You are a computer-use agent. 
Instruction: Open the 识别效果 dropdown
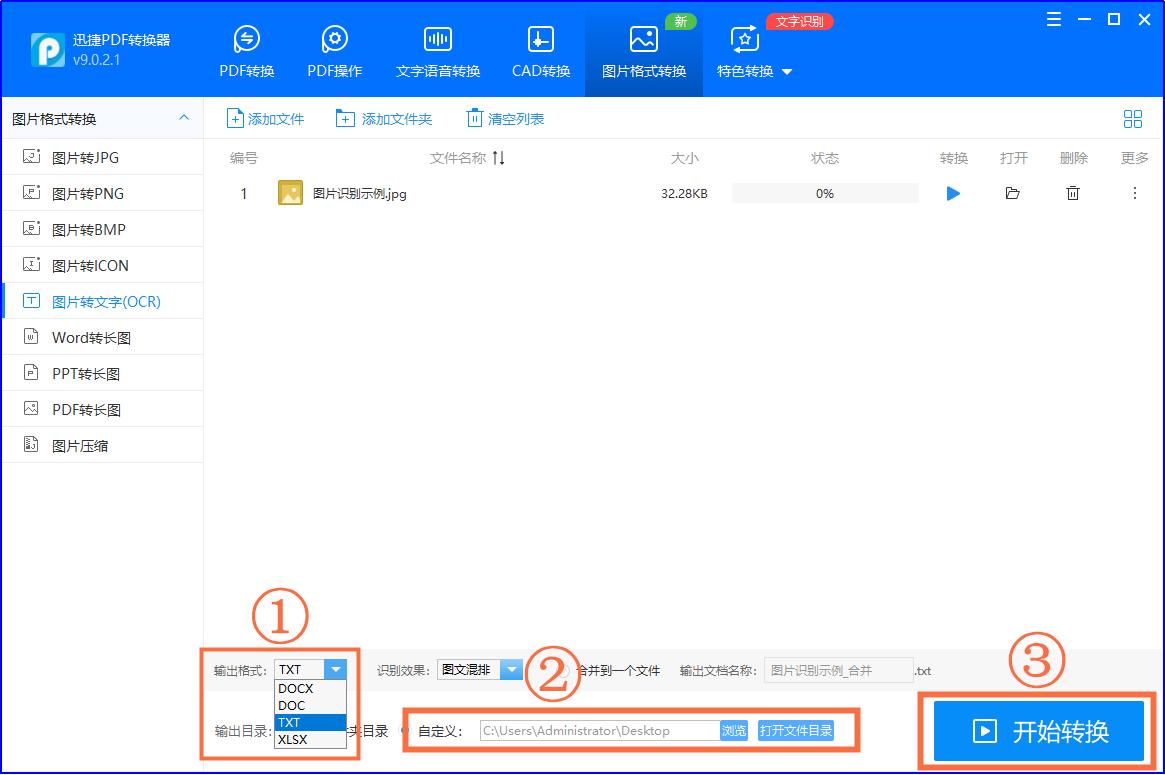(x=511, y=670)
